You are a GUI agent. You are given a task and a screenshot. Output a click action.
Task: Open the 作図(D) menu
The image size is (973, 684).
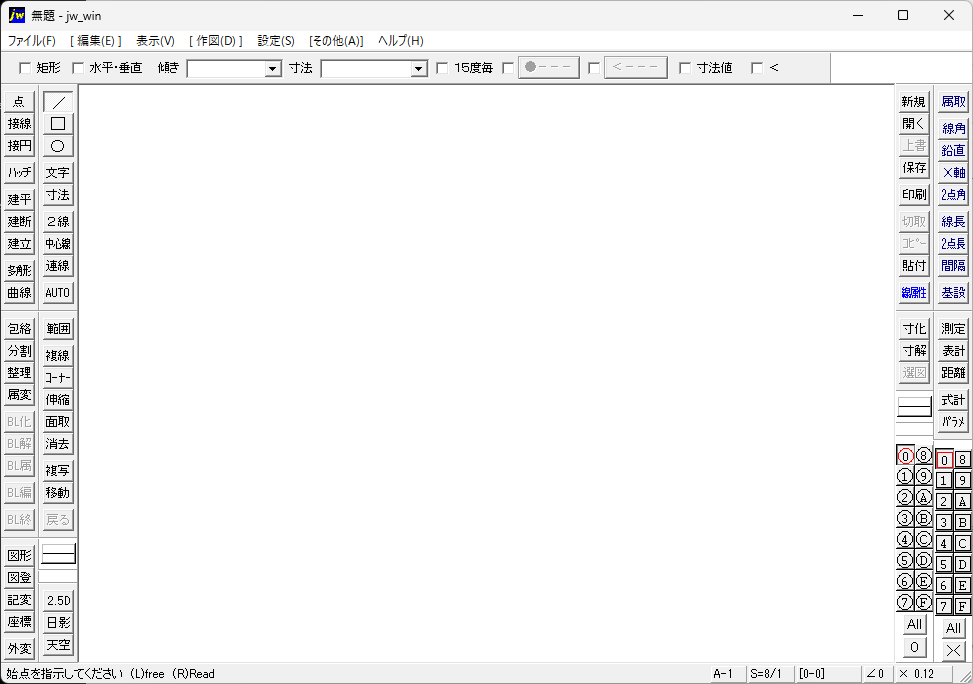216,41
